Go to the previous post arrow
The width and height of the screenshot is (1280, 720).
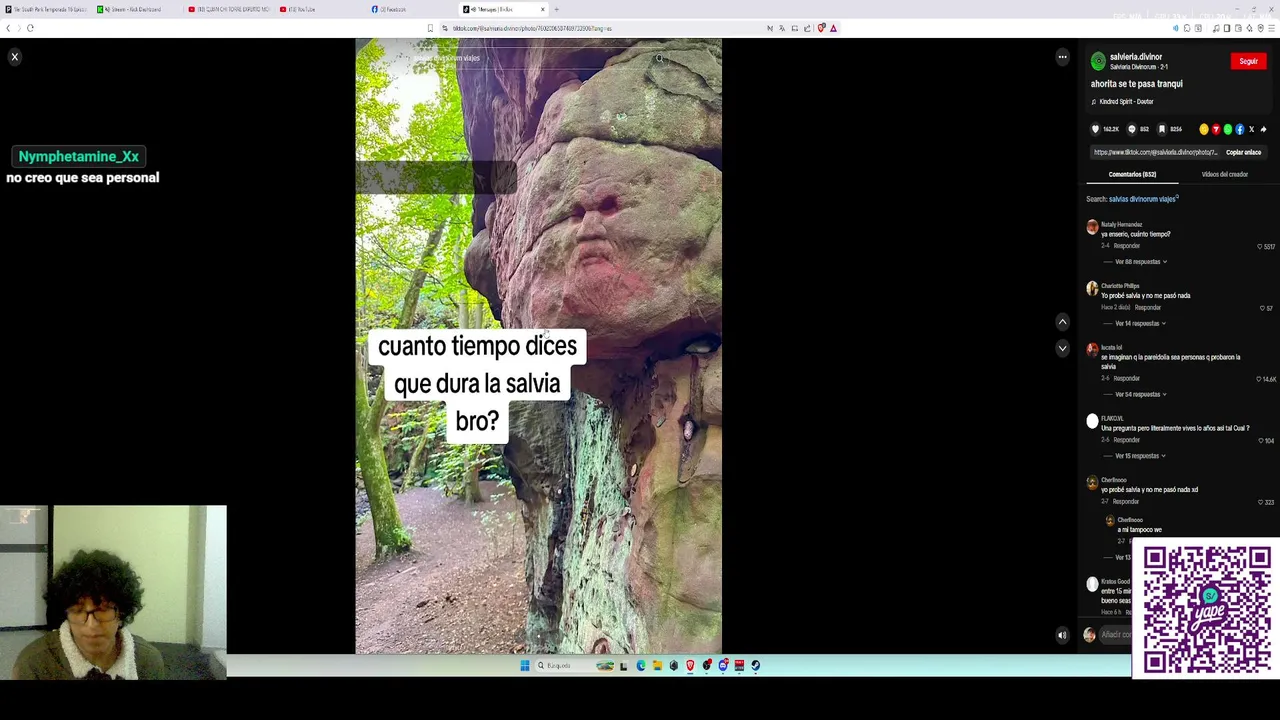click(x=1062, y=322)
